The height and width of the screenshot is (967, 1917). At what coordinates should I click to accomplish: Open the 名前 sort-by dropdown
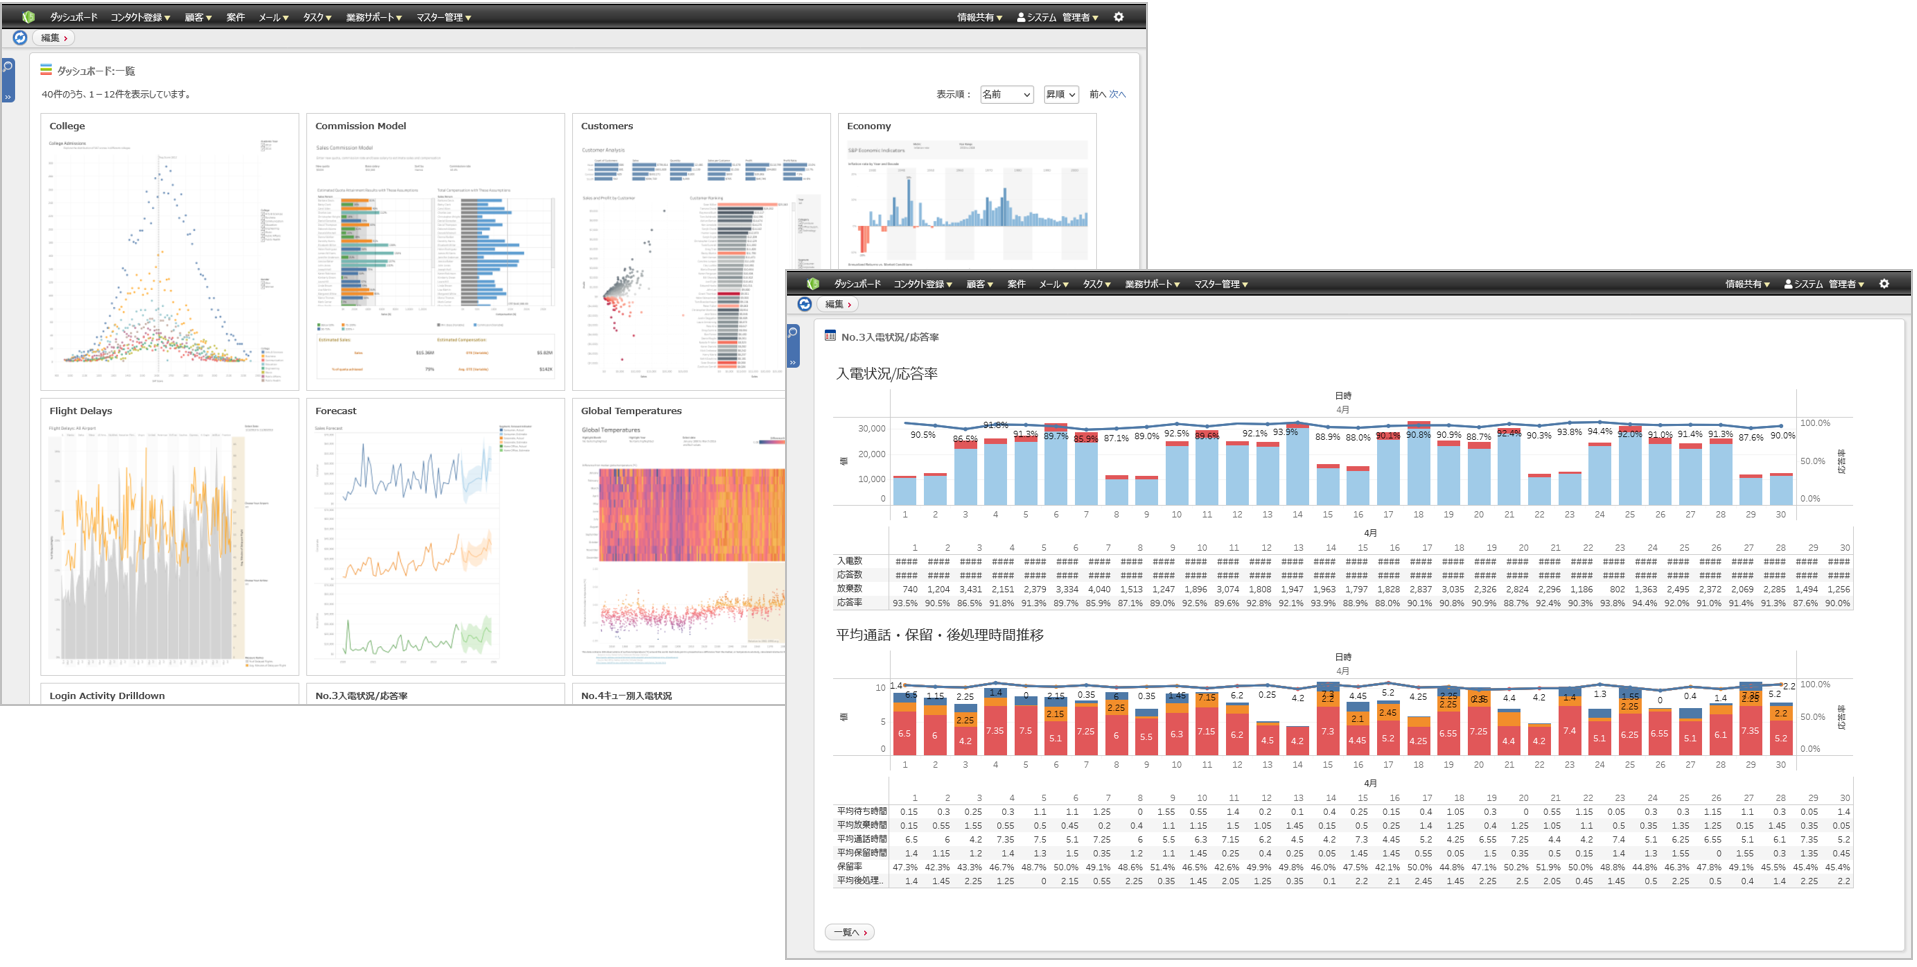coord(1006,94)
